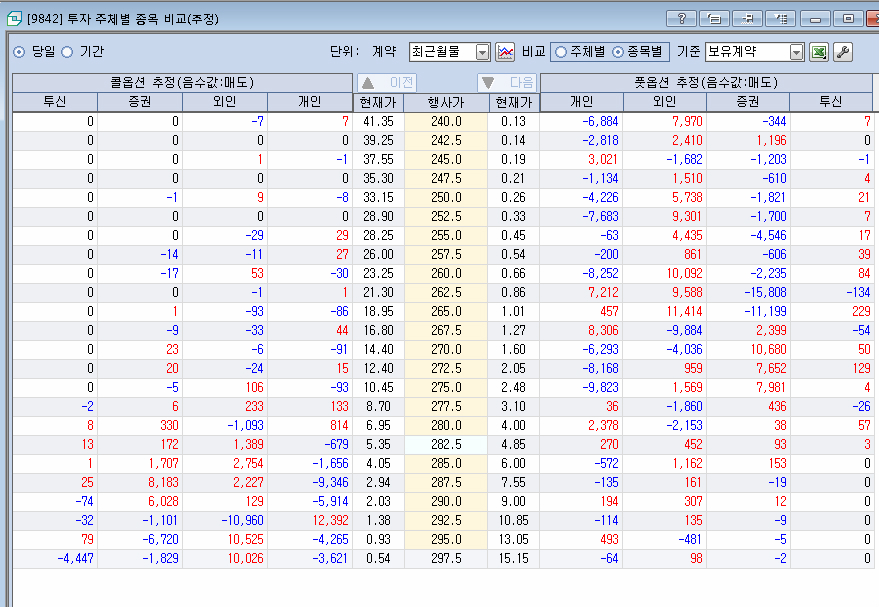The height and width of the screenshot is (607, 879).
Task: Select the highlighted strike 282.5 cell
Action: click(446, 444)
